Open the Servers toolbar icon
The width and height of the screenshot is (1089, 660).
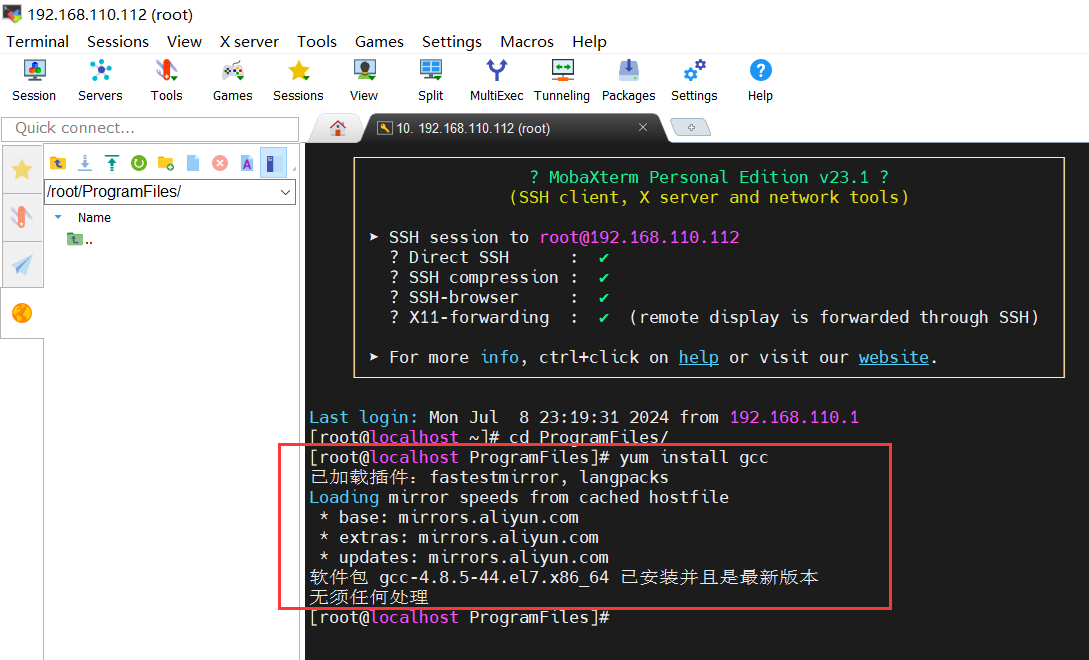coord(100,81)
